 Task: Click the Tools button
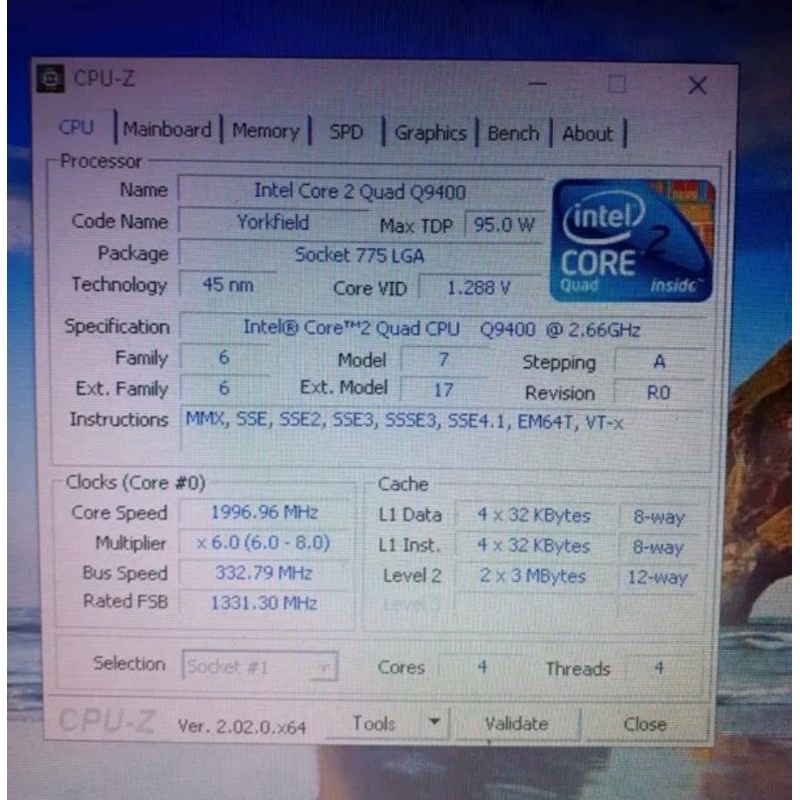click(x=374, y=722)
